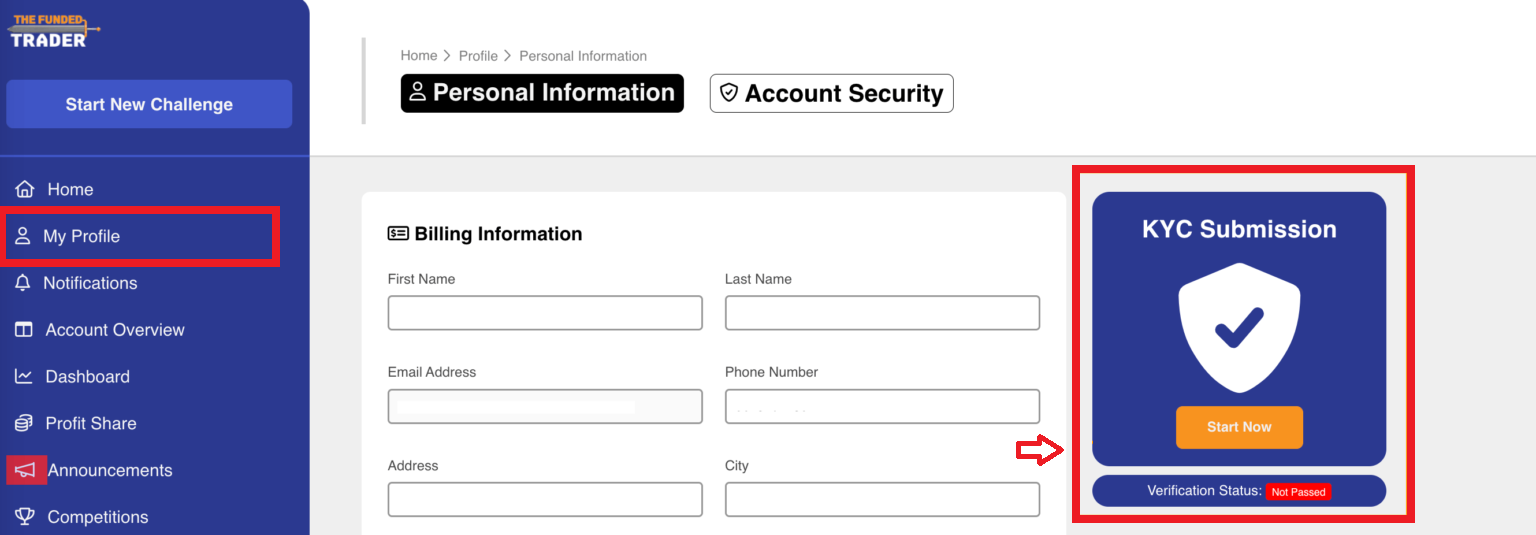Open Profile in the breadcrumb trail
The image size is (1536, 535).
click(x=478, y=56)
